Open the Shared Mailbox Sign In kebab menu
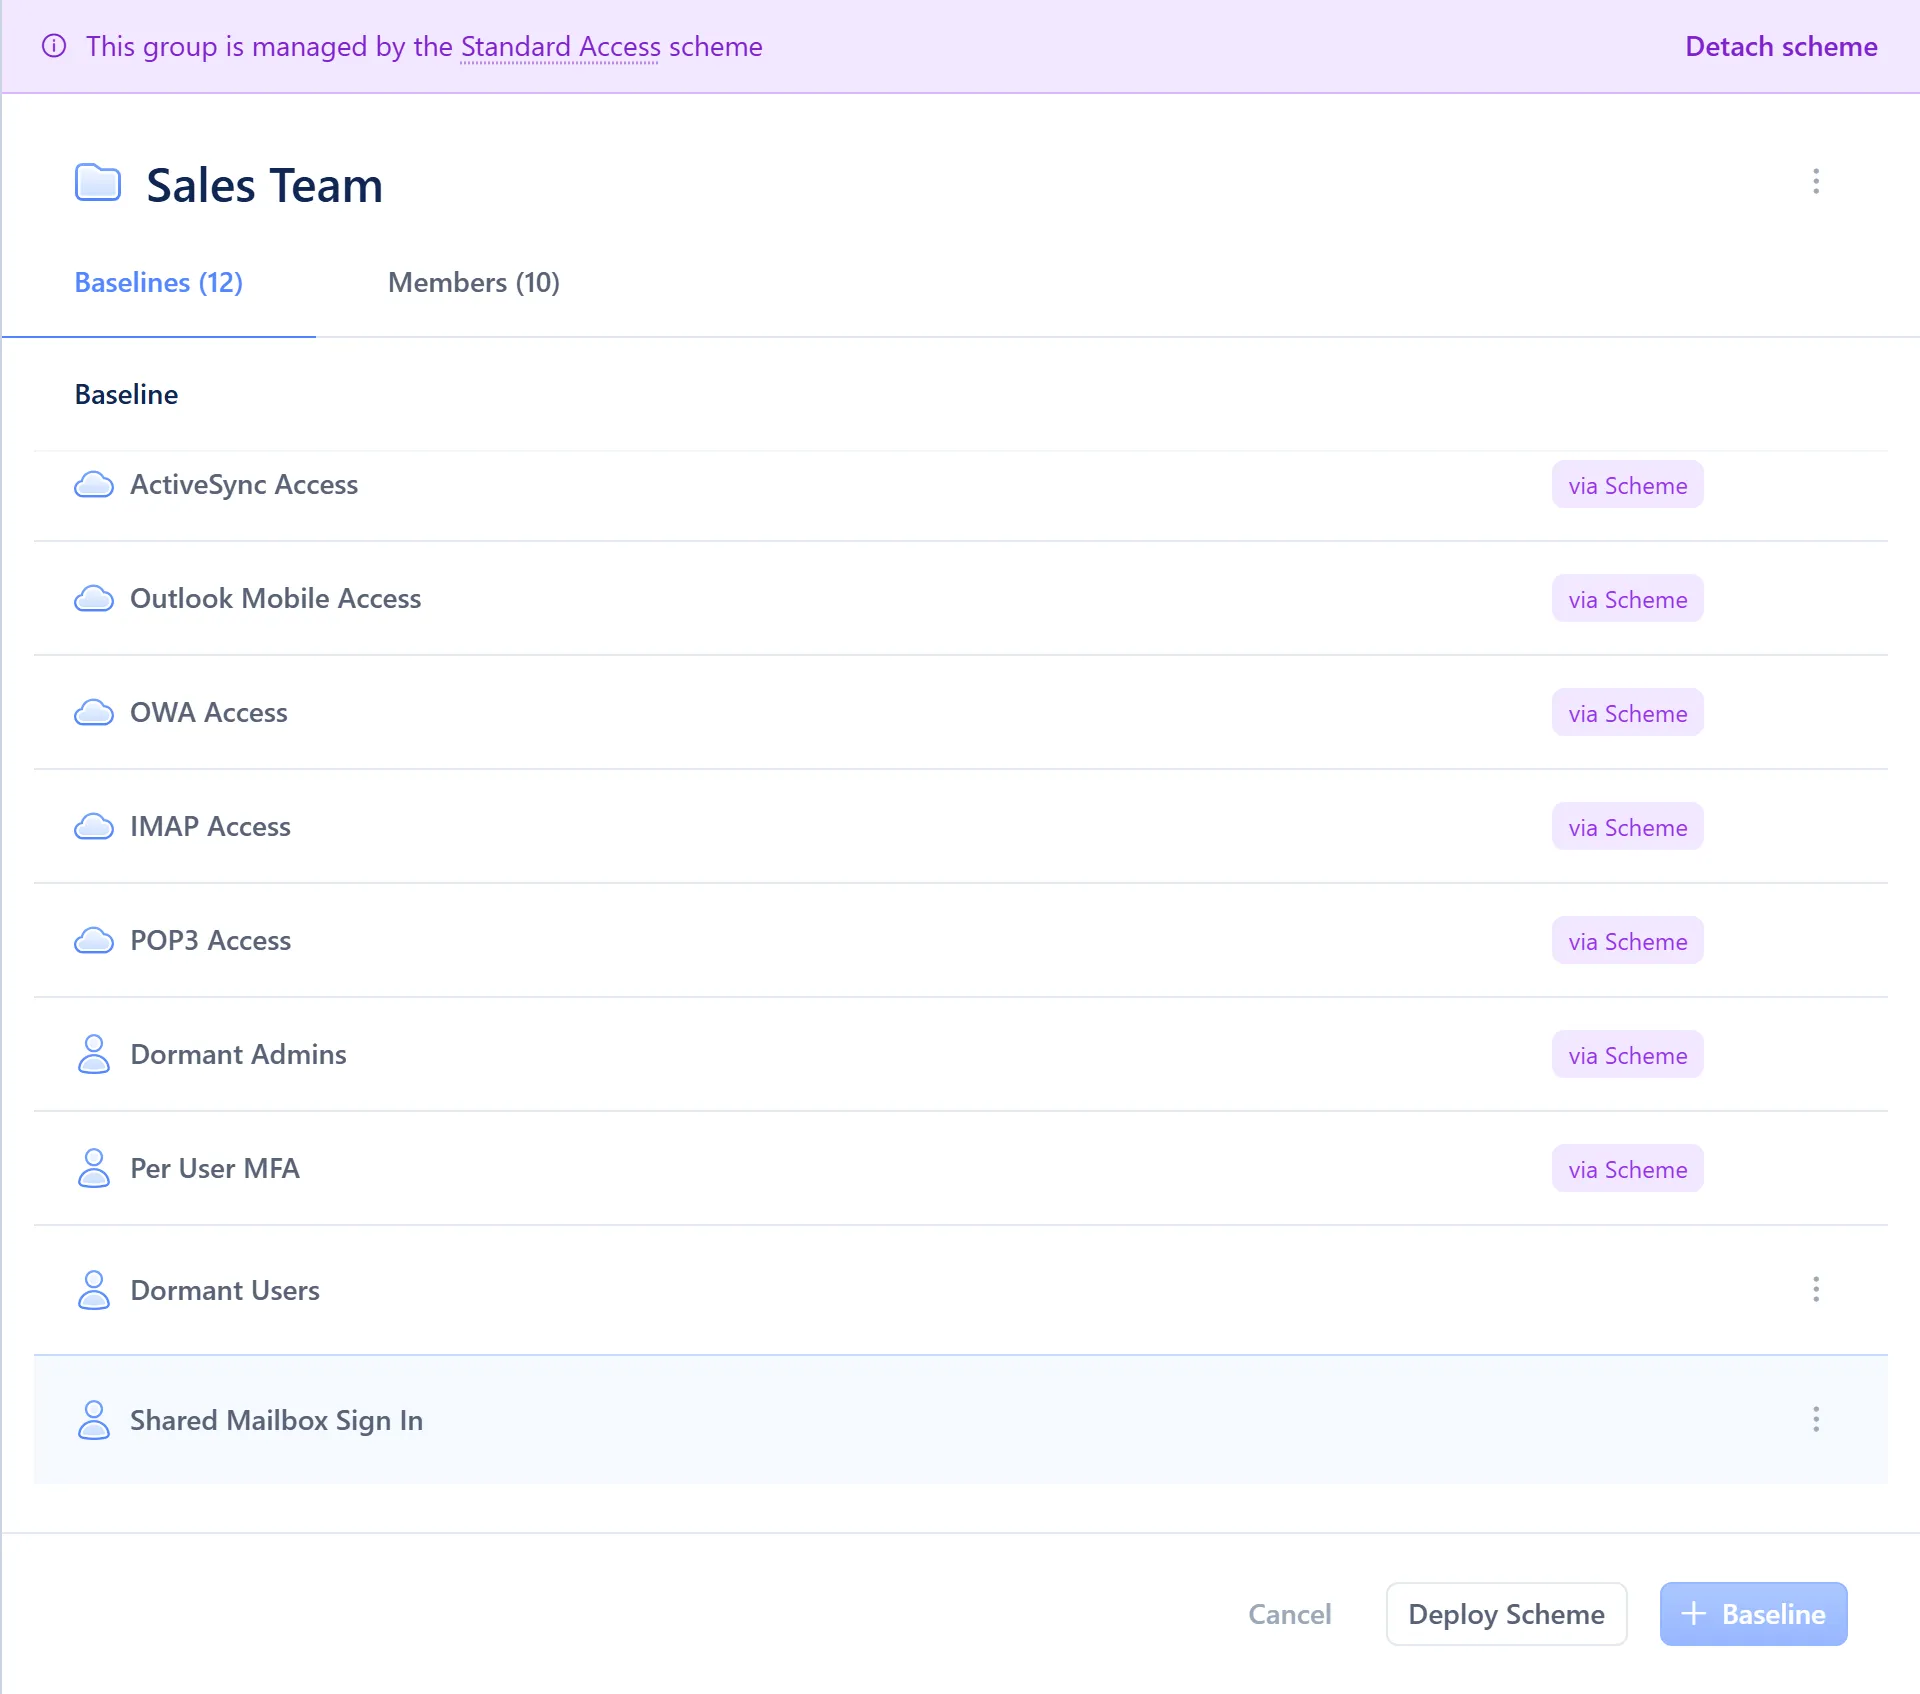 [1816, 1420]
